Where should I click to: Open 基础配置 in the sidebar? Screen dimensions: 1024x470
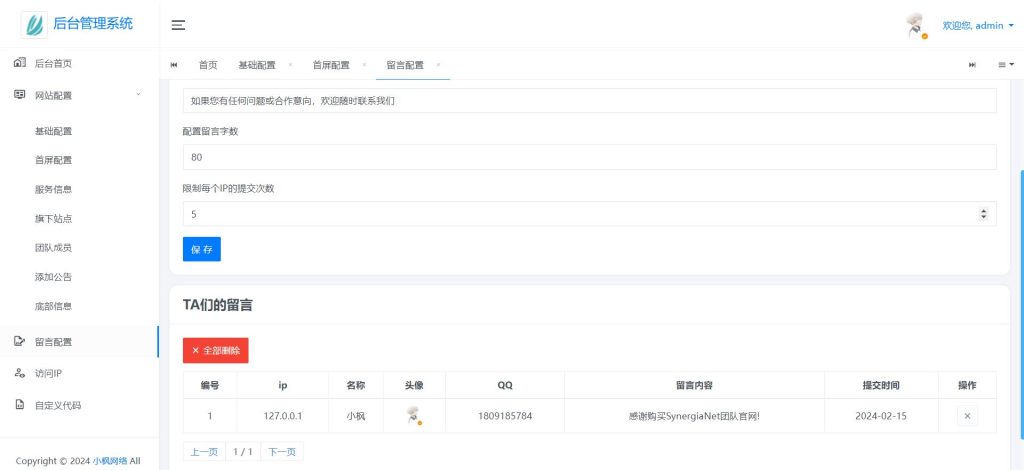point(53,131)
